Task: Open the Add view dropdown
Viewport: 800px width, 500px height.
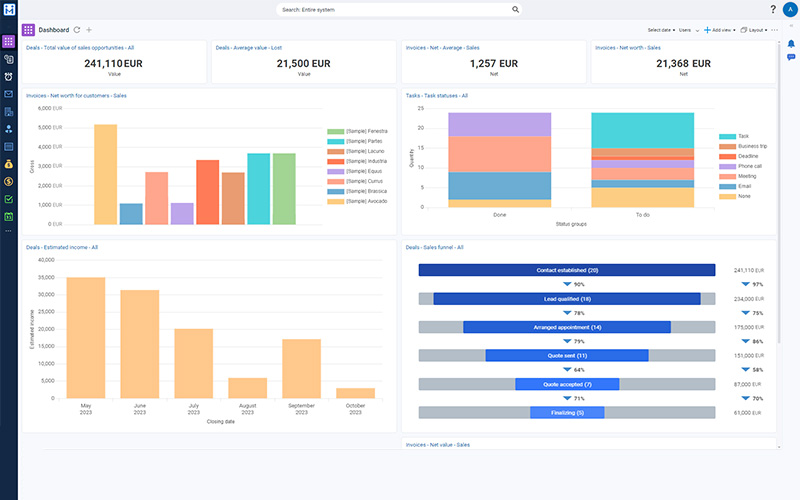Action: (x=719, y=30)
